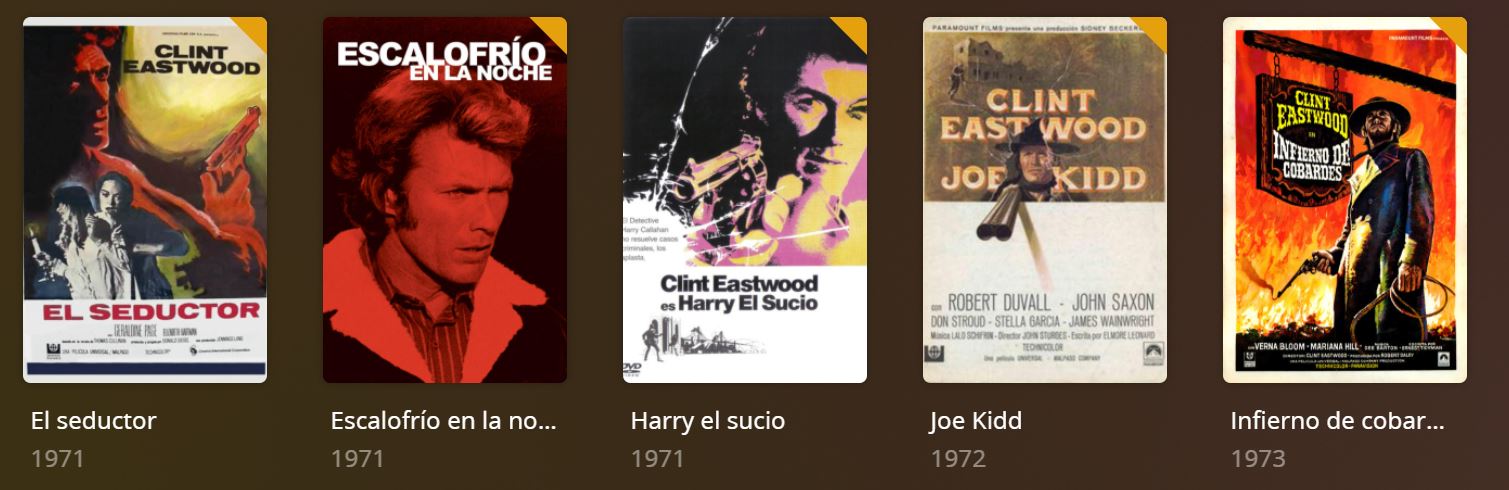Open the Infierno de cobardes poster
The image size is (1509, 490).
pyautogui.click(x=1345, y=200)
